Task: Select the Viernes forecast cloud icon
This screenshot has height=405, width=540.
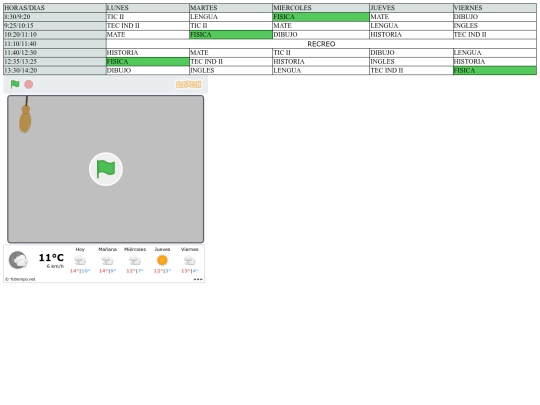Action: (190, 260)
